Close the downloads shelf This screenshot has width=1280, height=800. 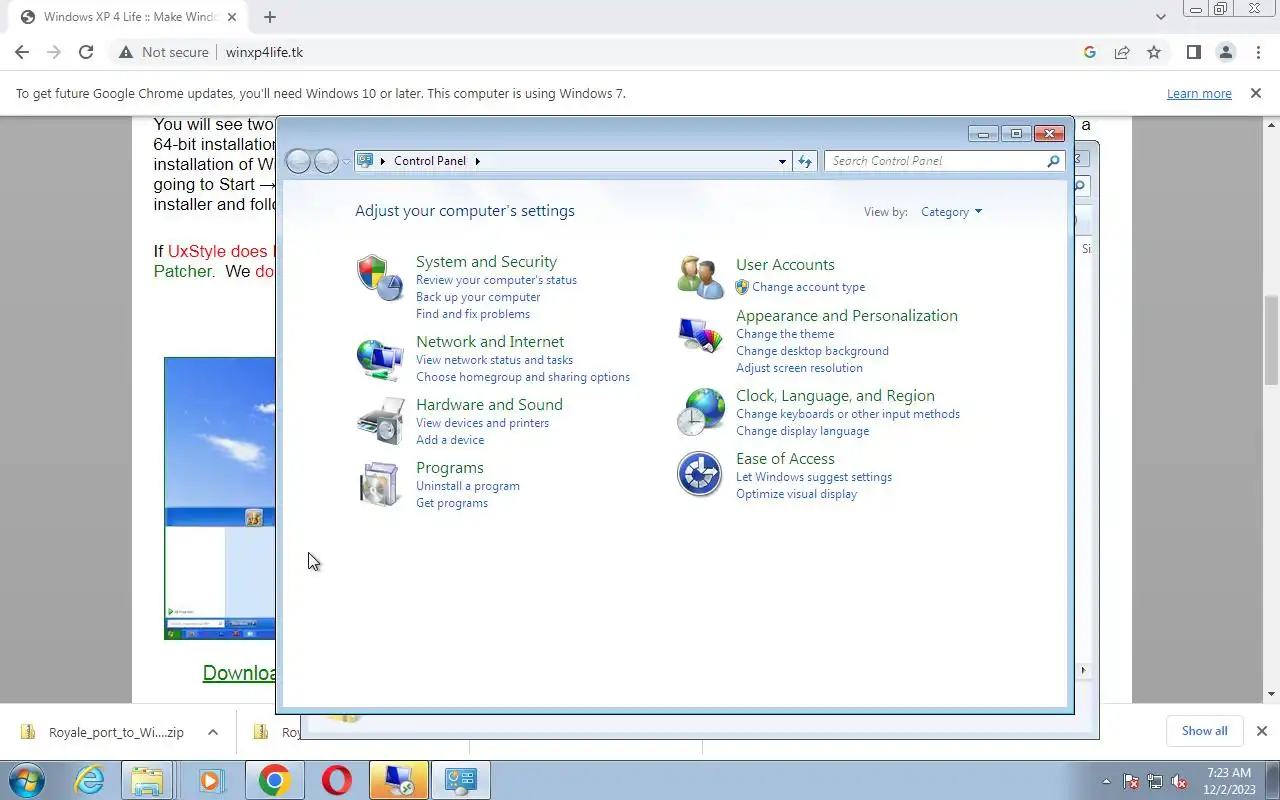coord(1261,731)
